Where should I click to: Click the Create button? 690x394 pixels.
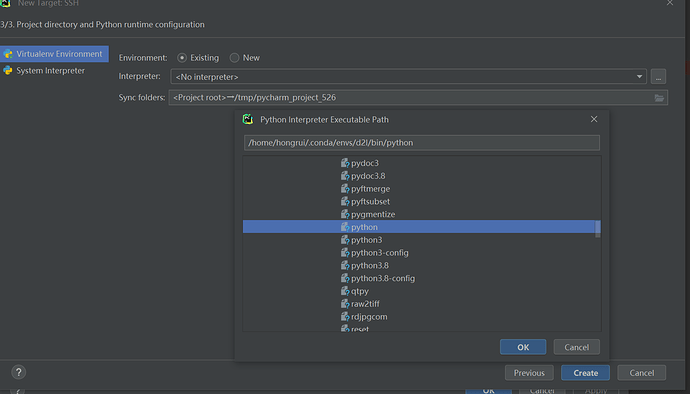[x=585, y=373]
